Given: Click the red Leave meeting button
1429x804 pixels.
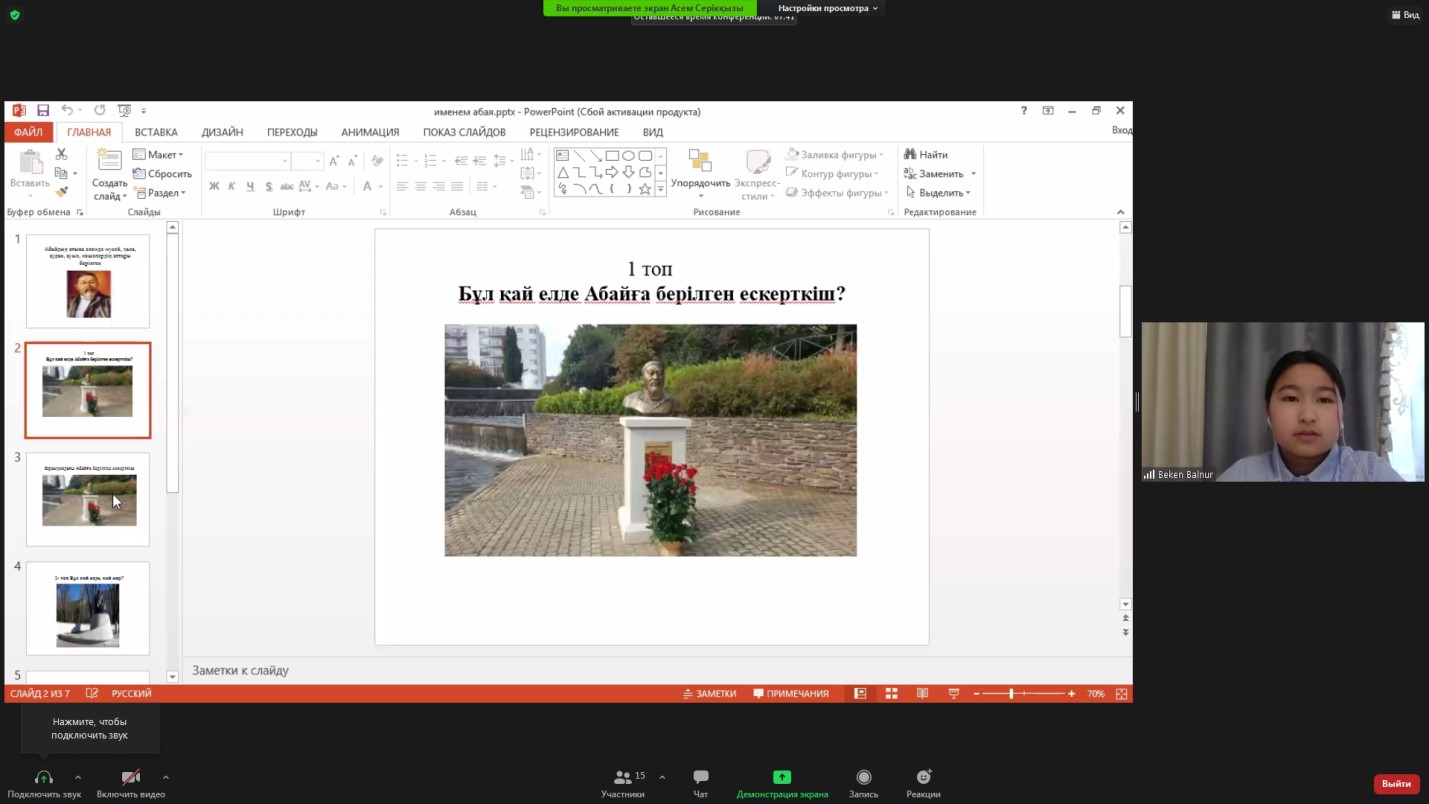Looking at the screenshot, I should coord(1396,784).
